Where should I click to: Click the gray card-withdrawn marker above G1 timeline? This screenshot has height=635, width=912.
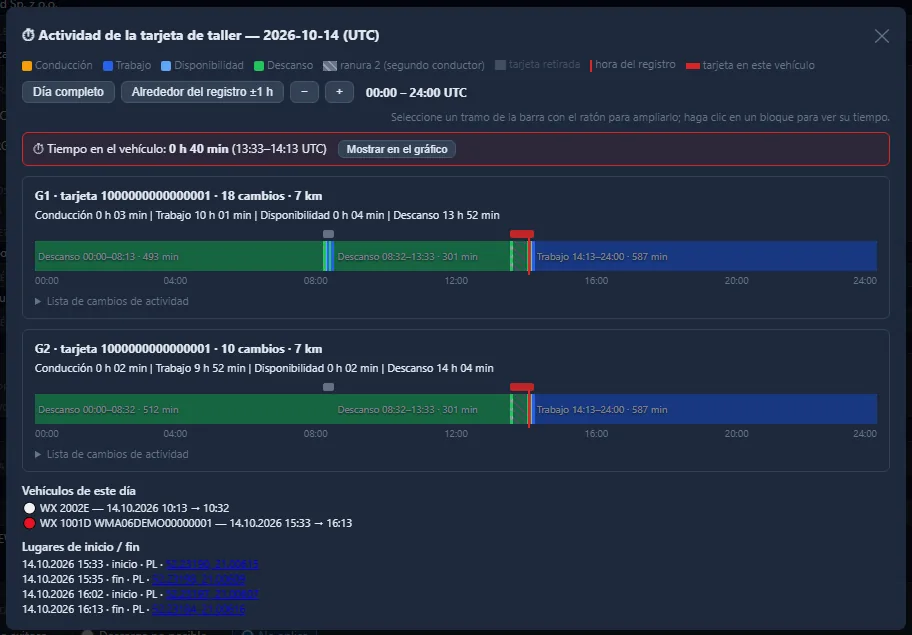coord(329,234)
